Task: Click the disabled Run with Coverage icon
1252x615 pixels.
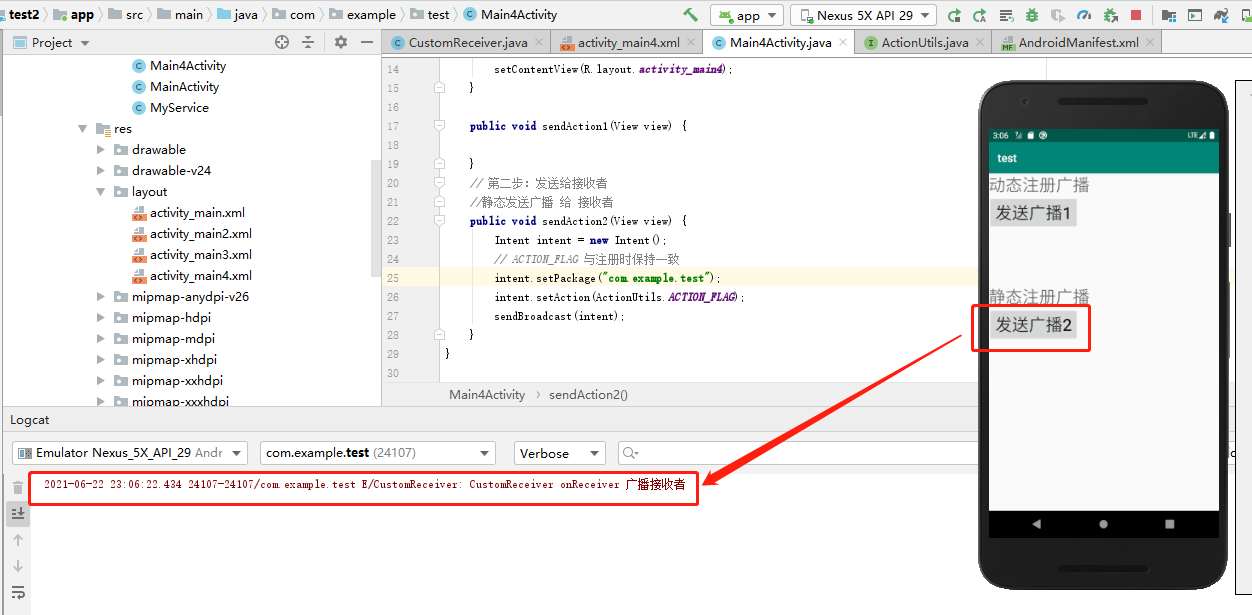Action: pyautogui.click(x=1058, y=15)
